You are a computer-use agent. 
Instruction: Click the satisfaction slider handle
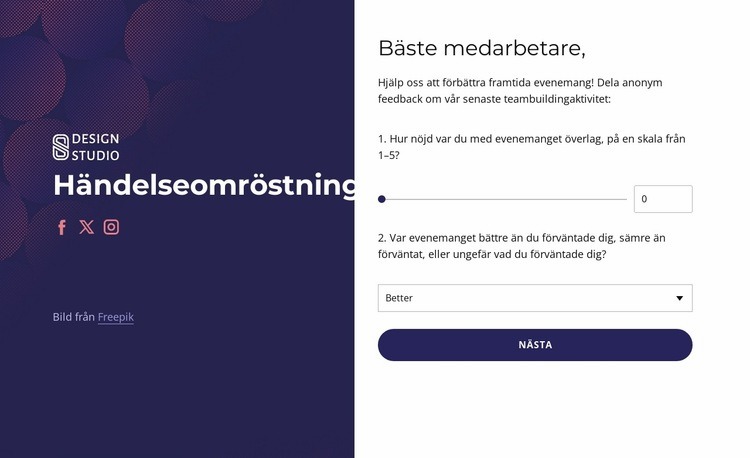[x=382, y=199]
